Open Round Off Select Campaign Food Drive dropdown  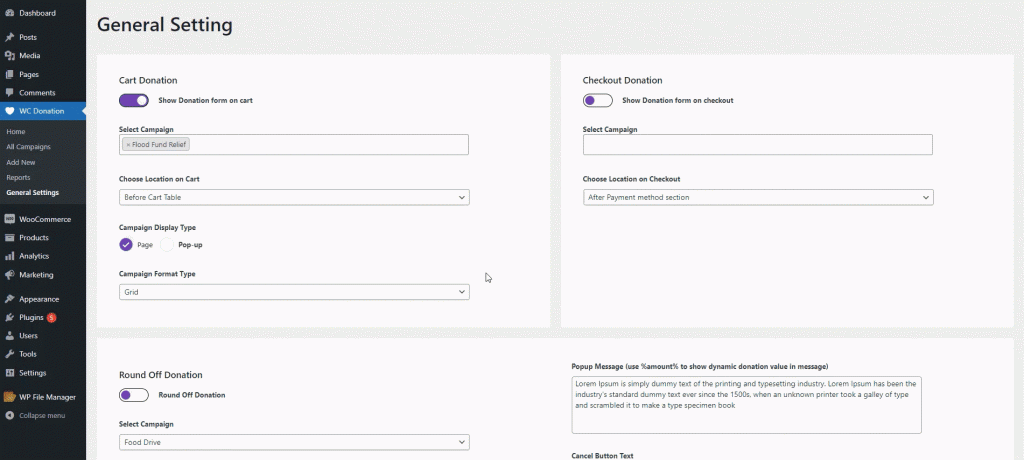(294, 442)
